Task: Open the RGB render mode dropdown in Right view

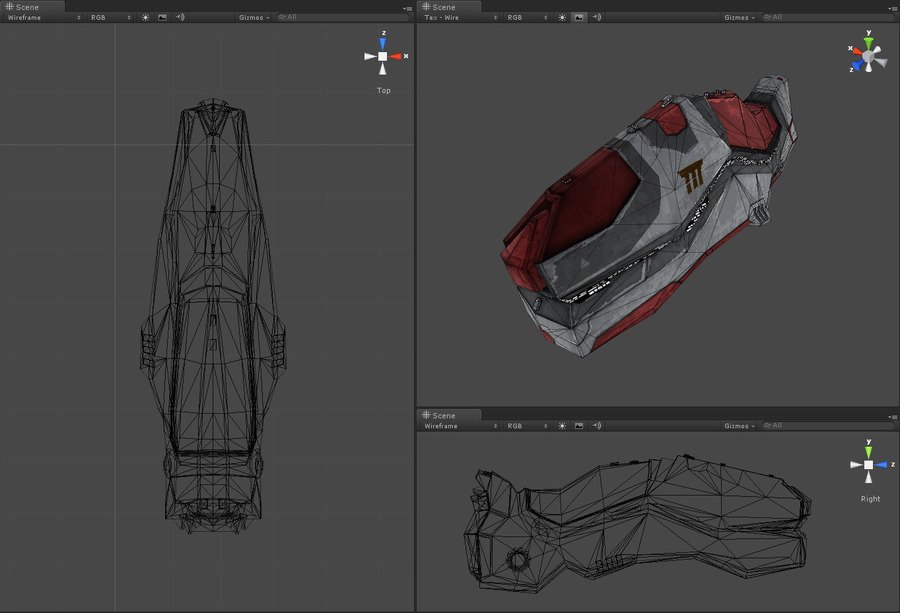Action: 526,426
